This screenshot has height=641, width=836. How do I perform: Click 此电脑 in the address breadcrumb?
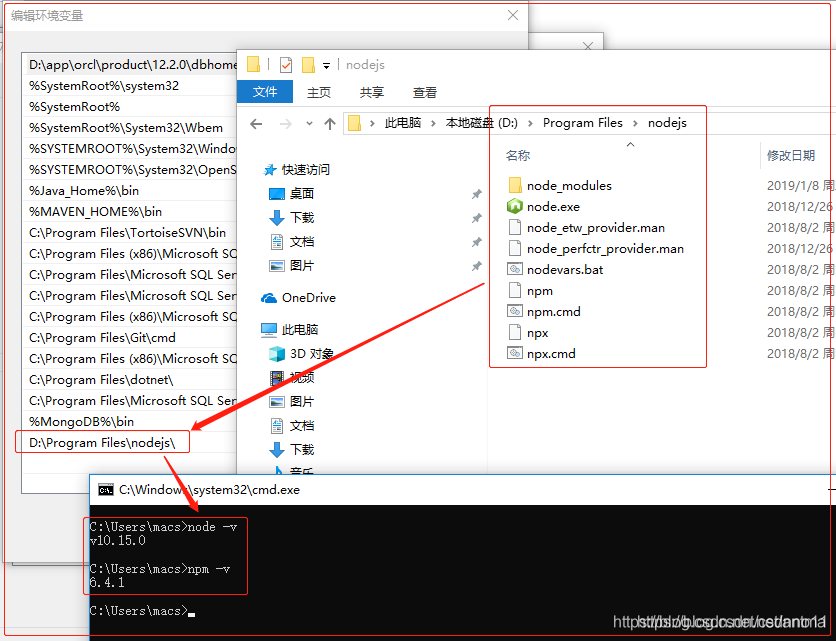(x=403, y=123)
